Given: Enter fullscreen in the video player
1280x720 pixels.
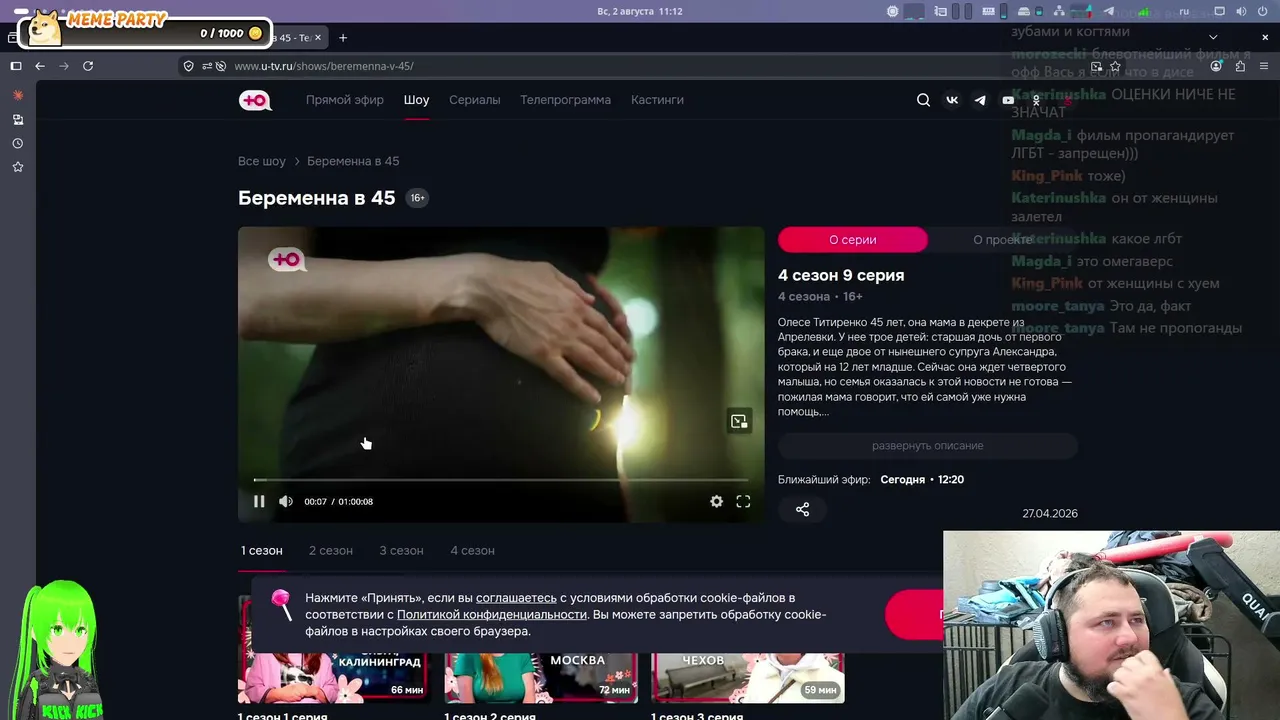Looking at the screenshot, I should (743, 502).
